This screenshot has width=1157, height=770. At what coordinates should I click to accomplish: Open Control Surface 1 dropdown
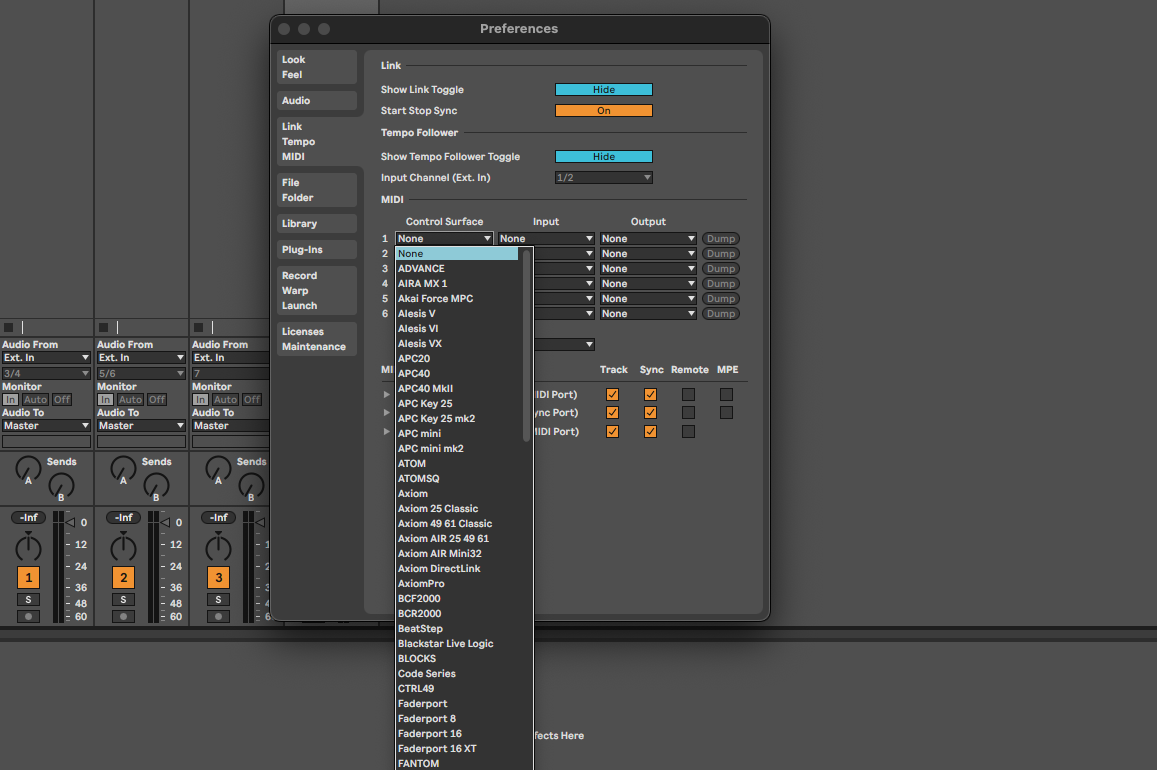click(444, 239)
